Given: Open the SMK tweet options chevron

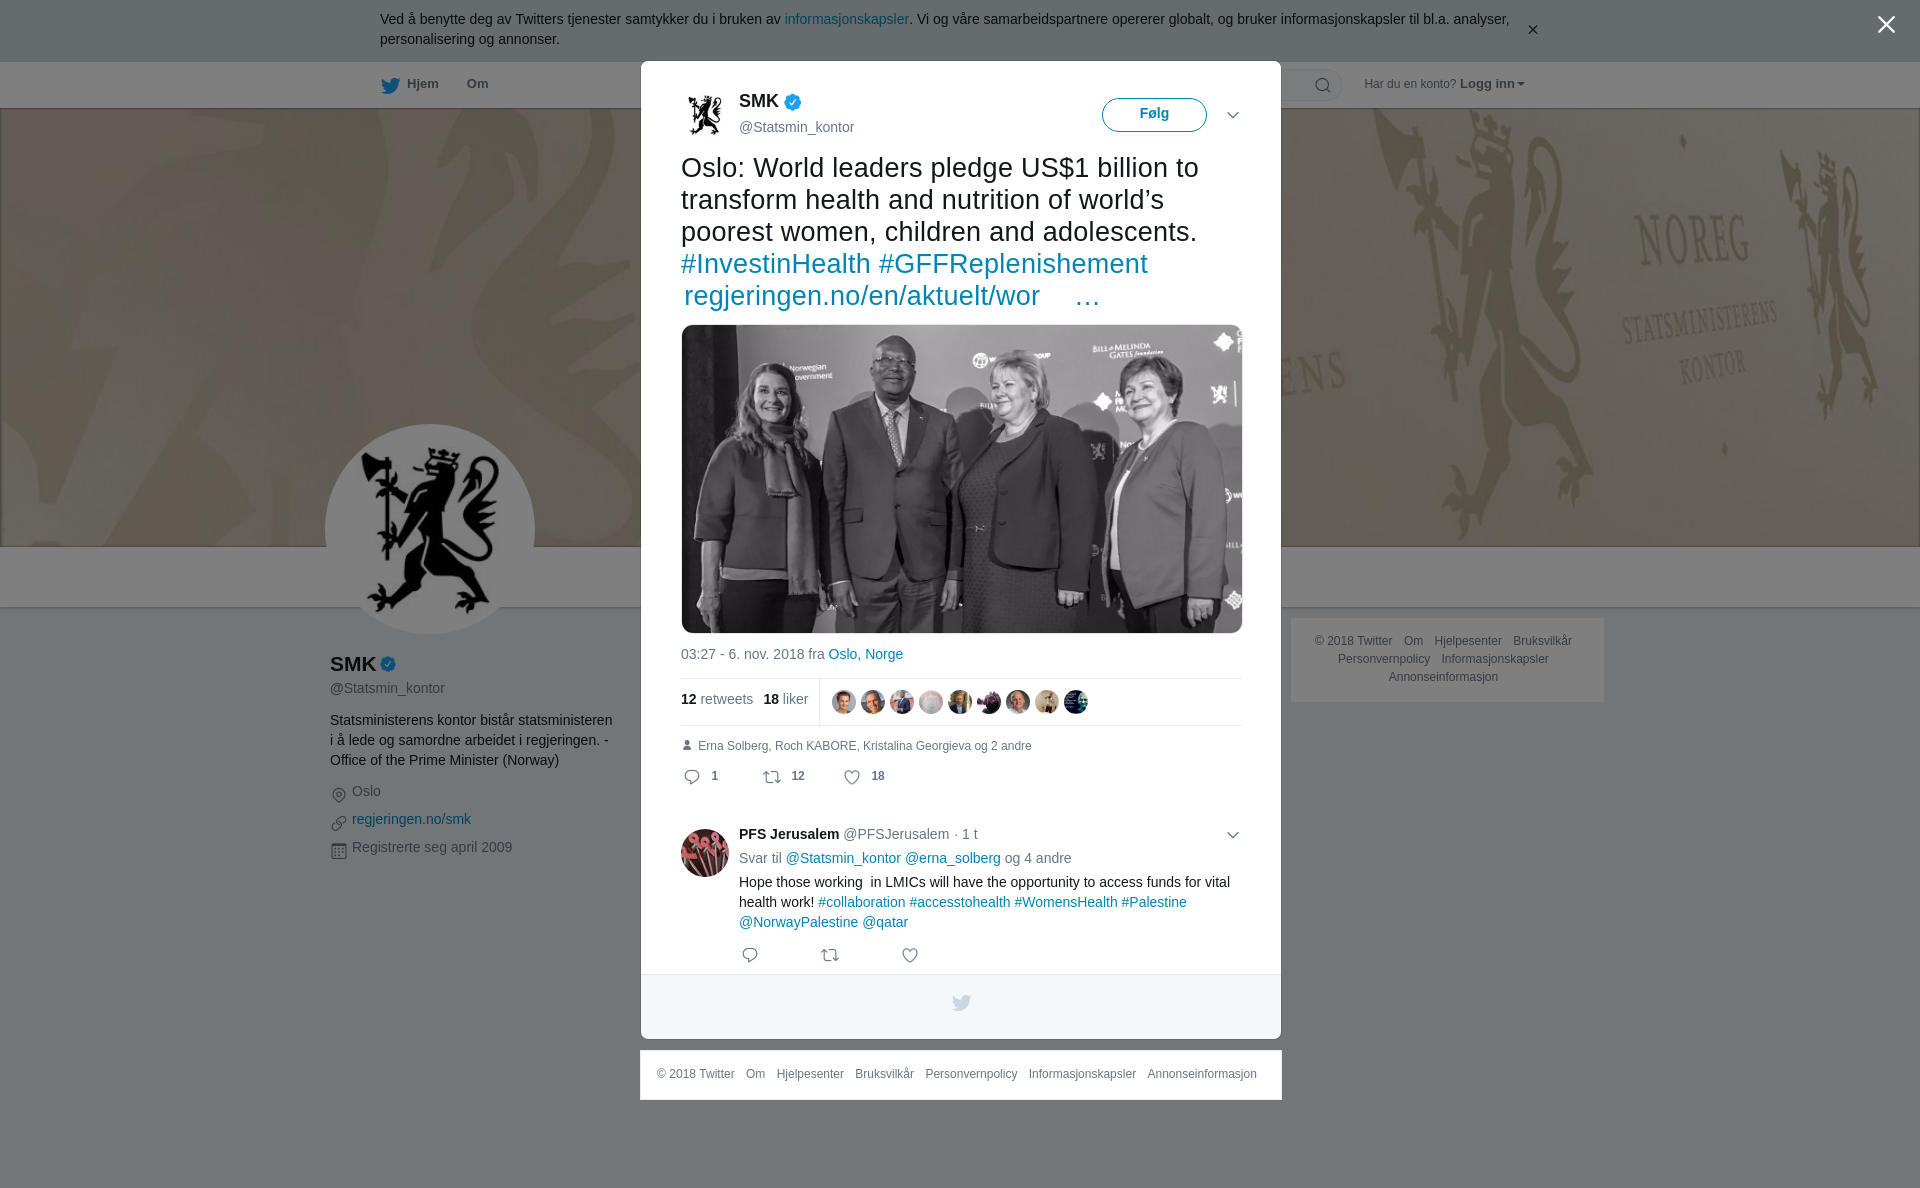Looking at the screenshot, I should (1233, 115).
